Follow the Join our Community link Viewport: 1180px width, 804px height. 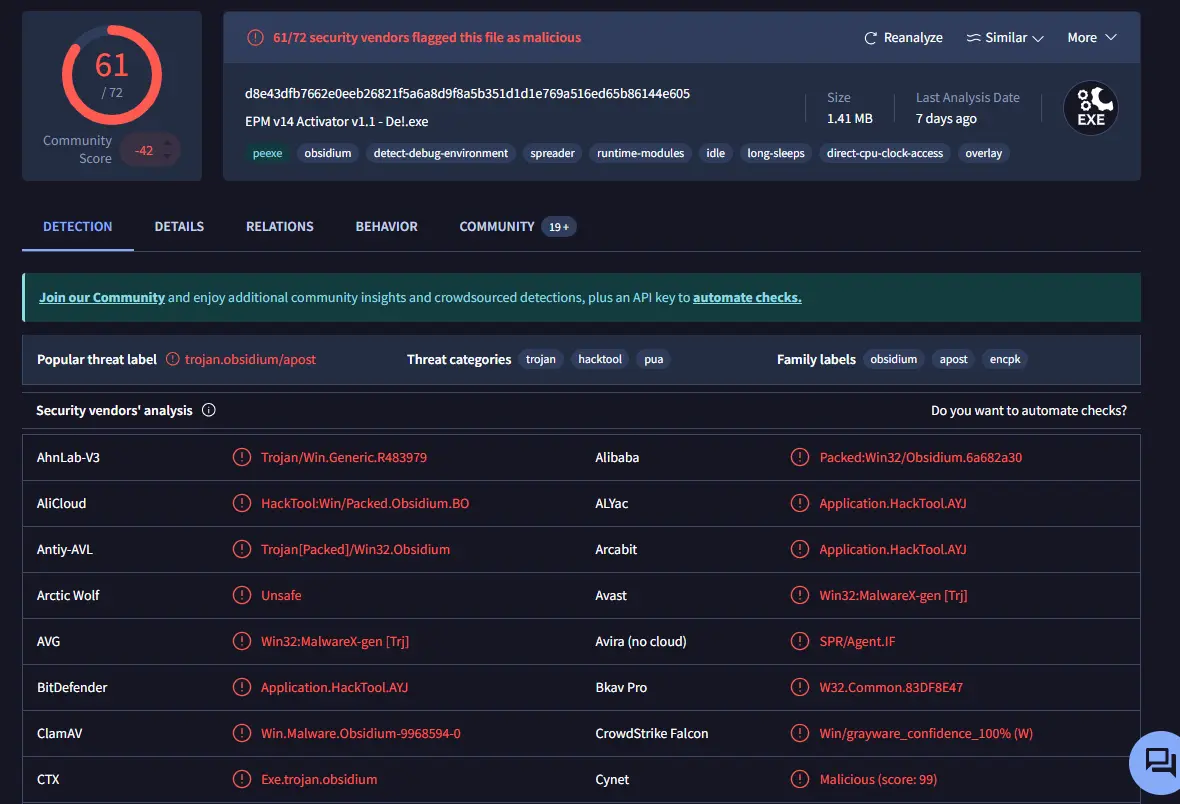102,297
